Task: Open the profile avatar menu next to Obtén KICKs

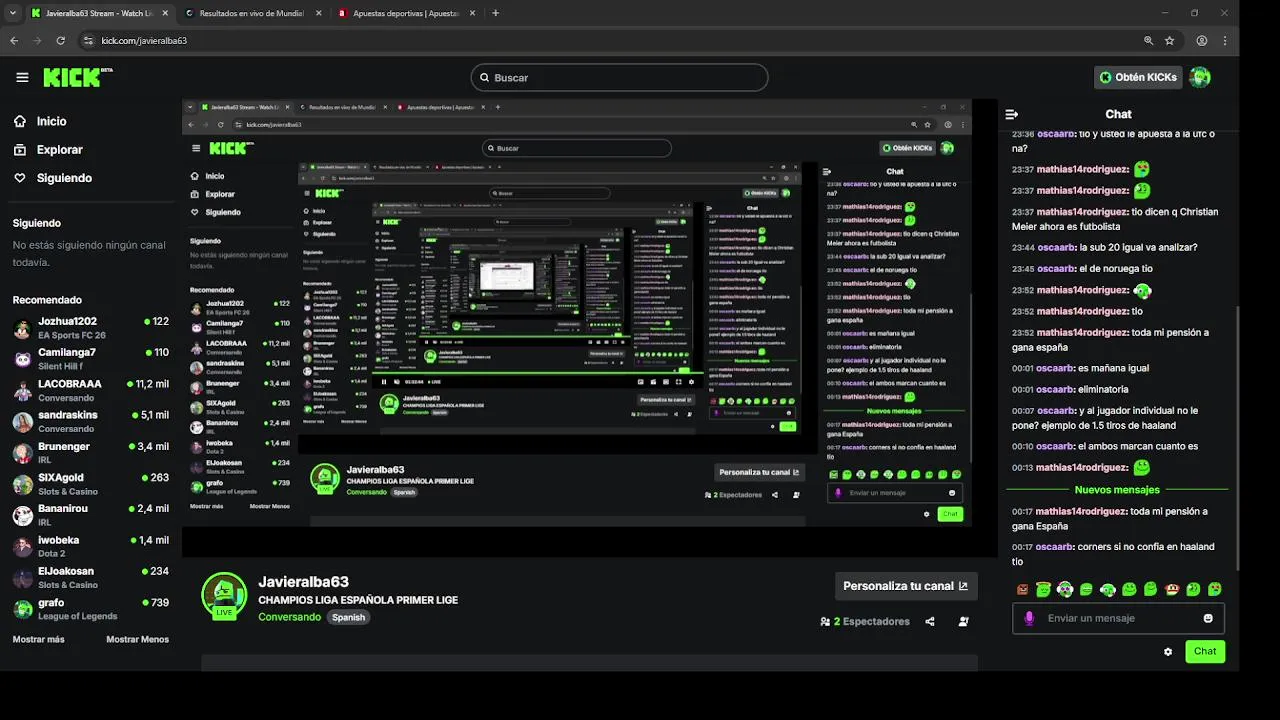Action: coord(1200,77)
